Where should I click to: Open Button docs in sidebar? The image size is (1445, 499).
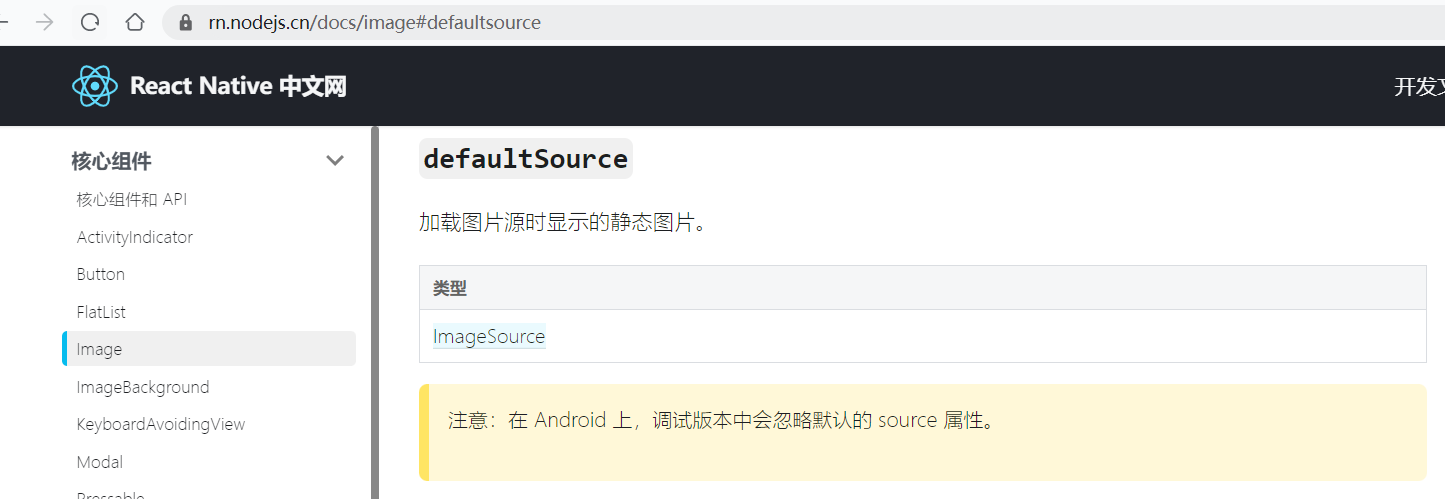click(101, 274)
